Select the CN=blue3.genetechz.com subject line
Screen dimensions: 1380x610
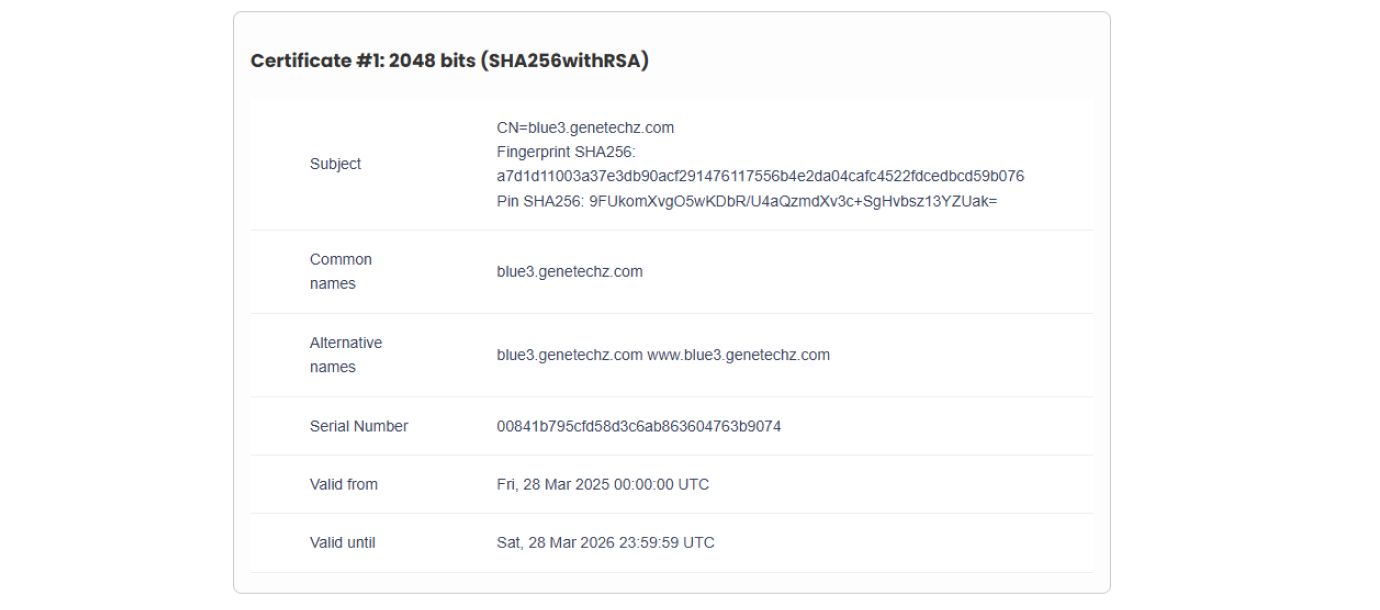click(585, 128)
